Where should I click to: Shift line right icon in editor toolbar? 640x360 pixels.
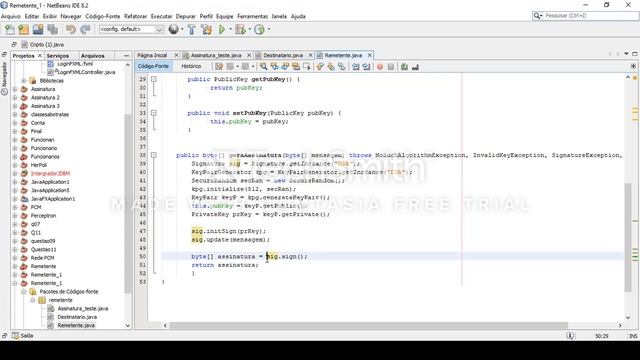point(367,67)
